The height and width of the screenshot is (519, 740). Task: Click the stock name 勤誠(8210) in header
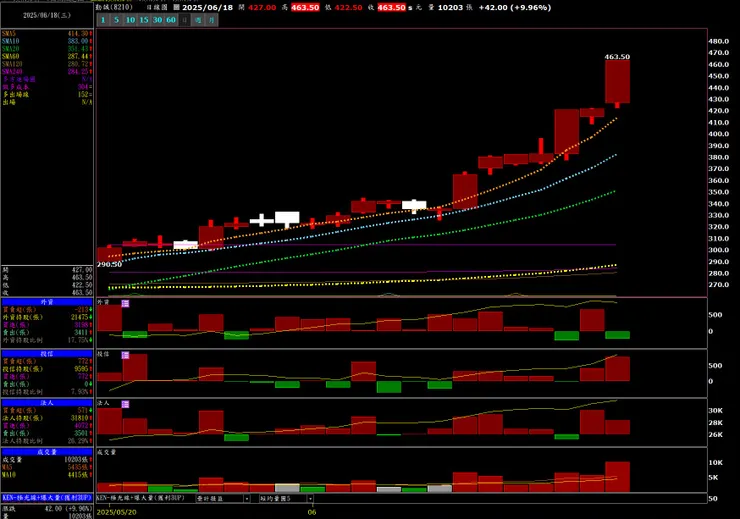(115, 7)
